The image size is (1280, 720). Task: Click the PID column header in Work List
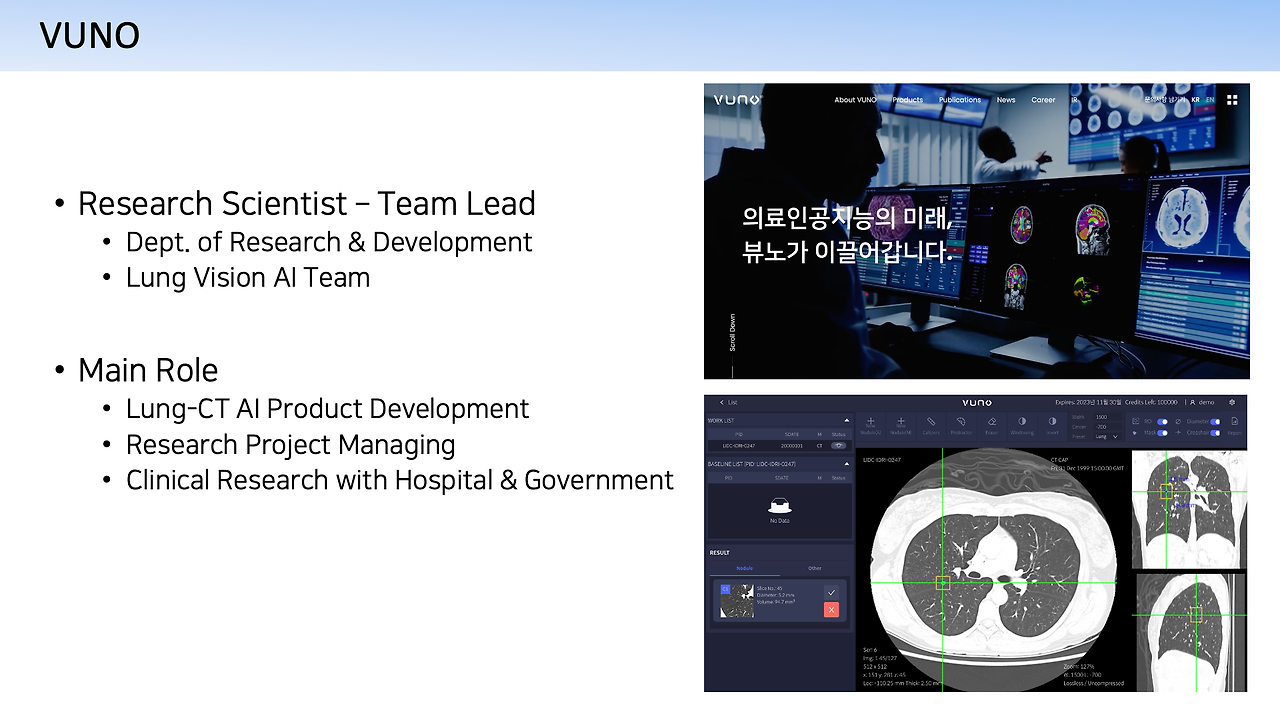740,434
